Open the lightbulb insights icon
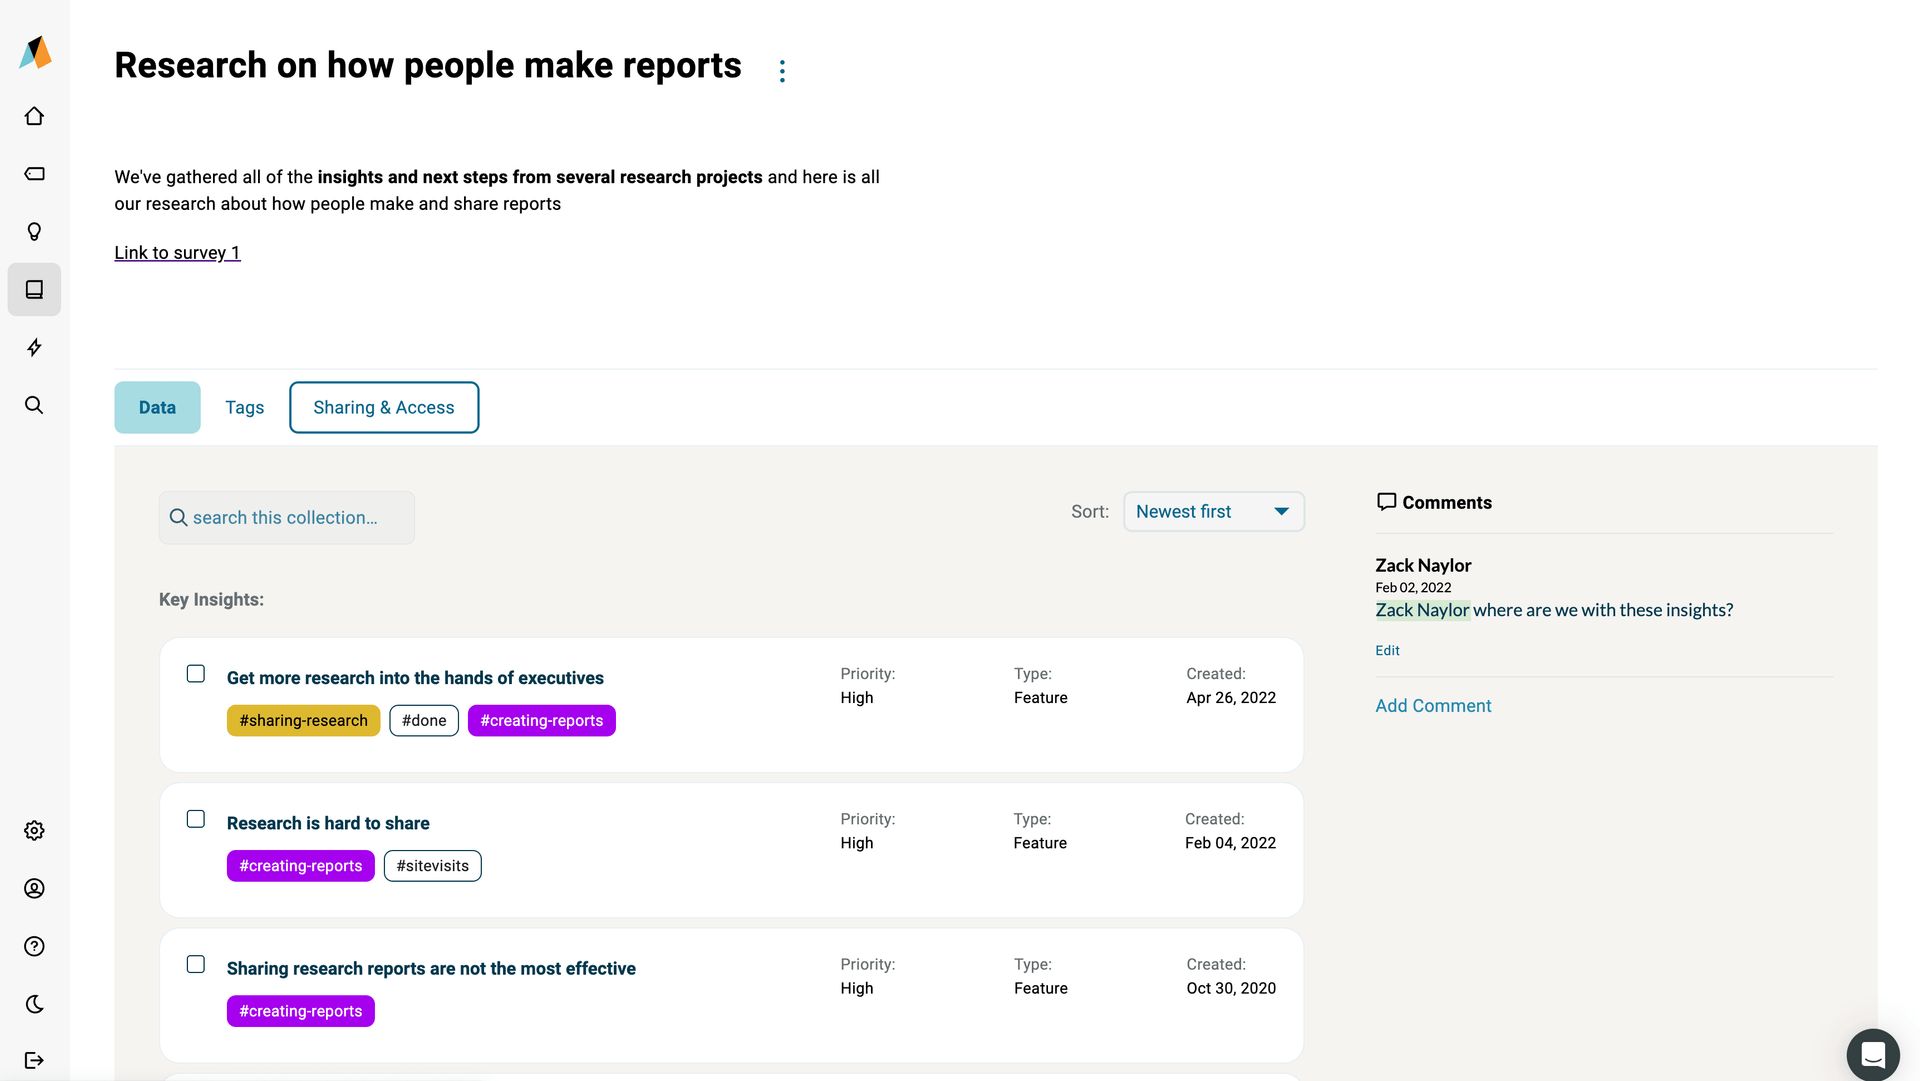This screenshot has height=1081, width=1920. click(34, 232)
